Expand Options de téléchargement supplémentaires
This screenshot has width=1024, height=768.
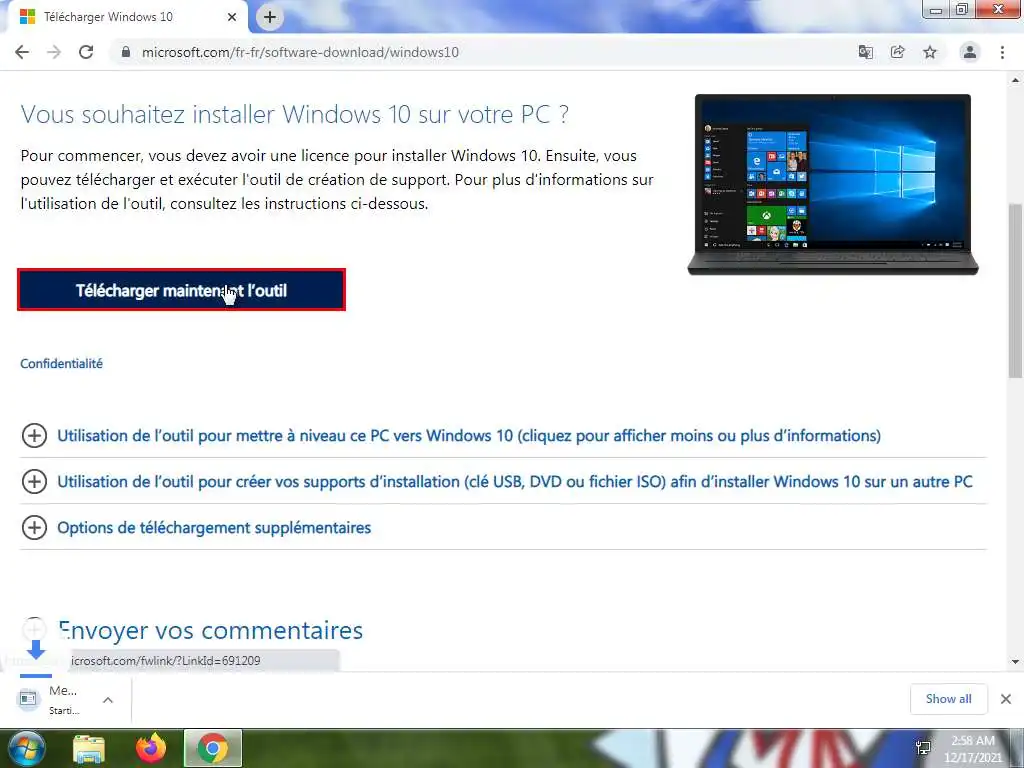point(34,528)
